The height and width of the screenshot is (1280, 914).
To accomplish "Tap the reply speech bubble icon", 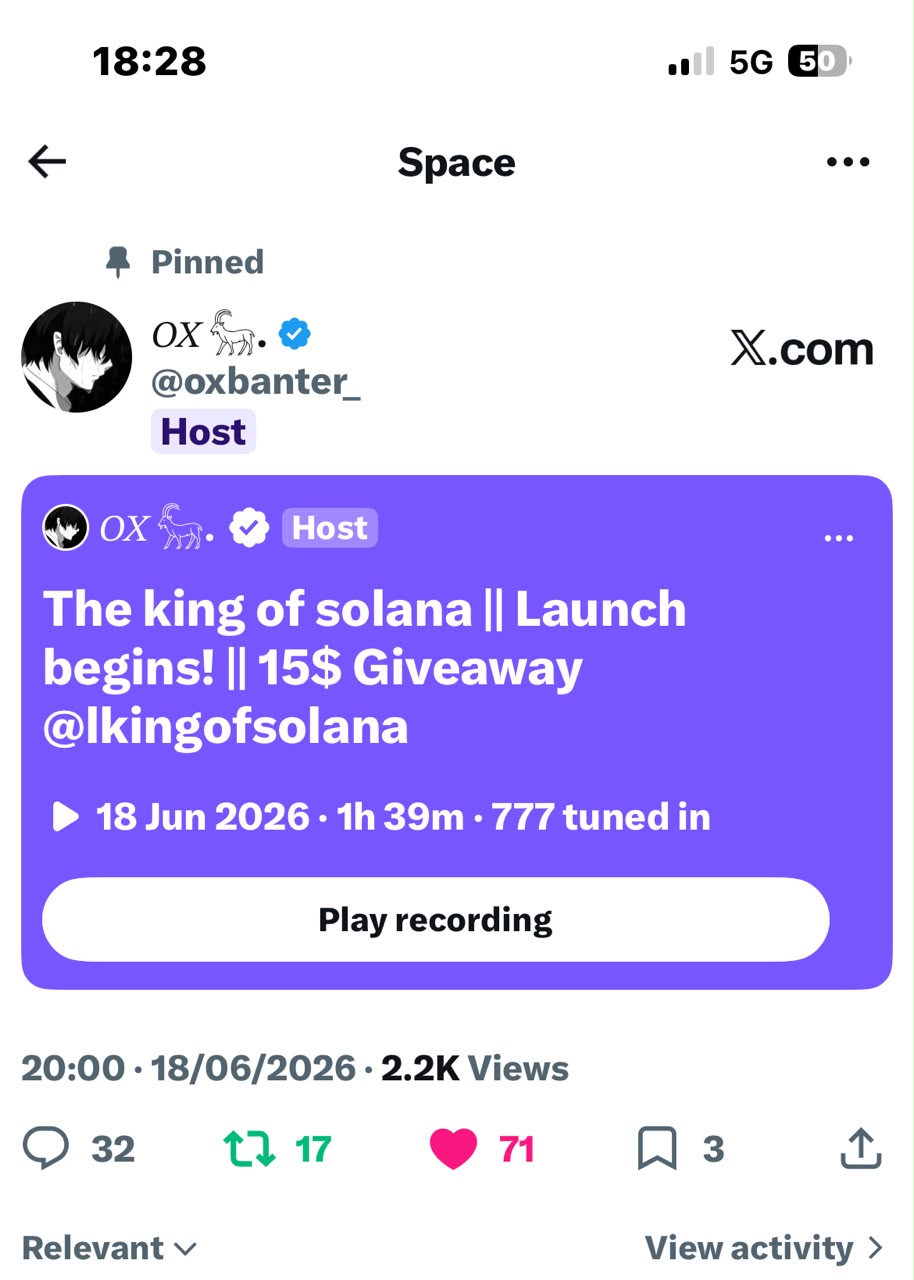I will pyautogui.click(x=46, y=1149).
